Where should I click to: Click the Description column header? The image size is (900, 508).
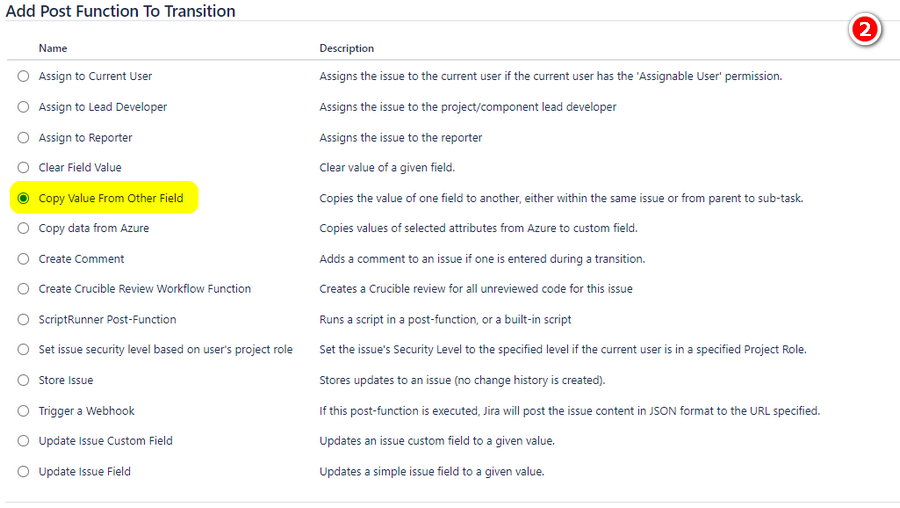347,48
